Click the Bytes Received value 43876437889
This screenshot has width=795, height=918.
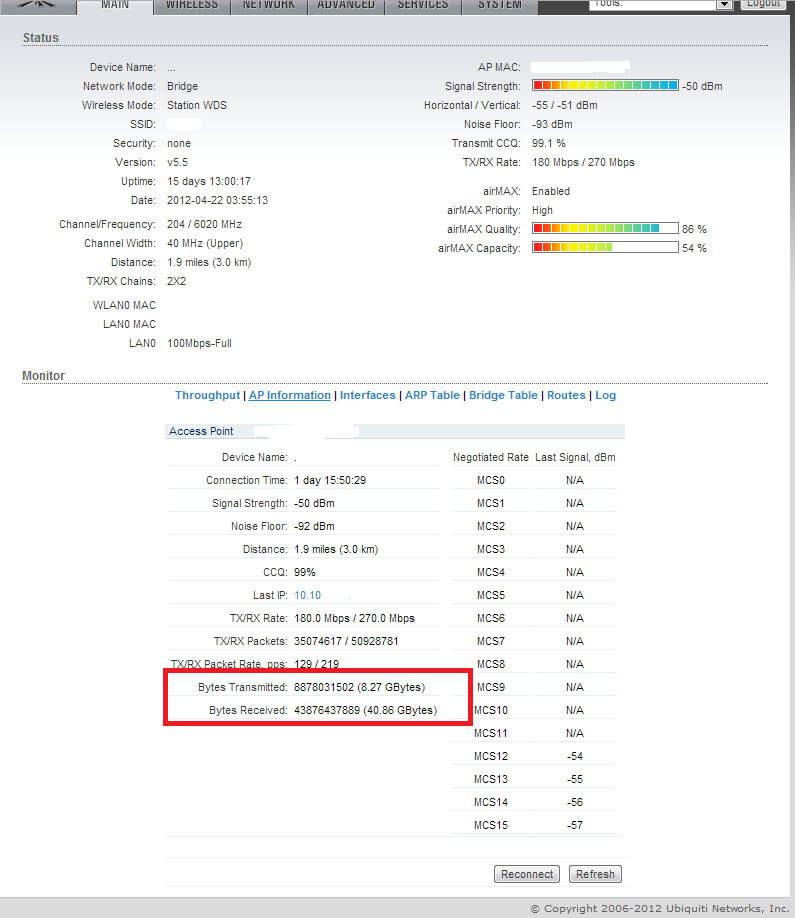pos(327,710)
